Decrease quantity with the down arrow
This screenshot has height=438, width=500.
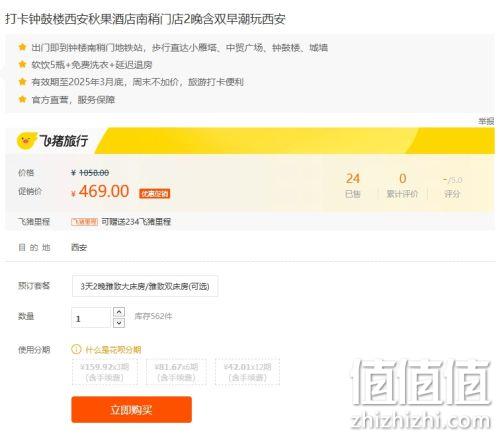(x=119, y=323)
